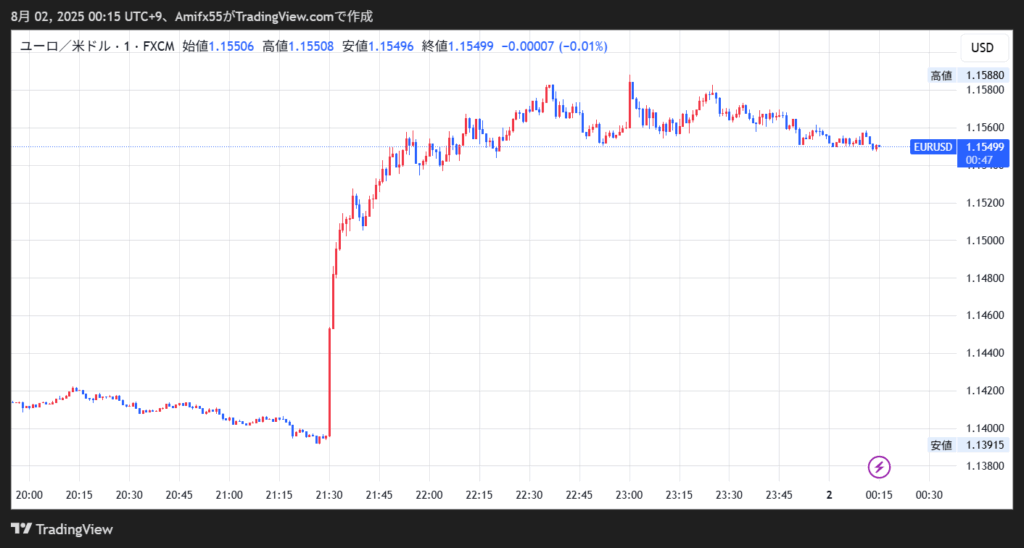Image resolution: width=1024 pixels, height=548 pixels.
Task: Click the 高値 high marker 1.15880
Action: [982, 75]
